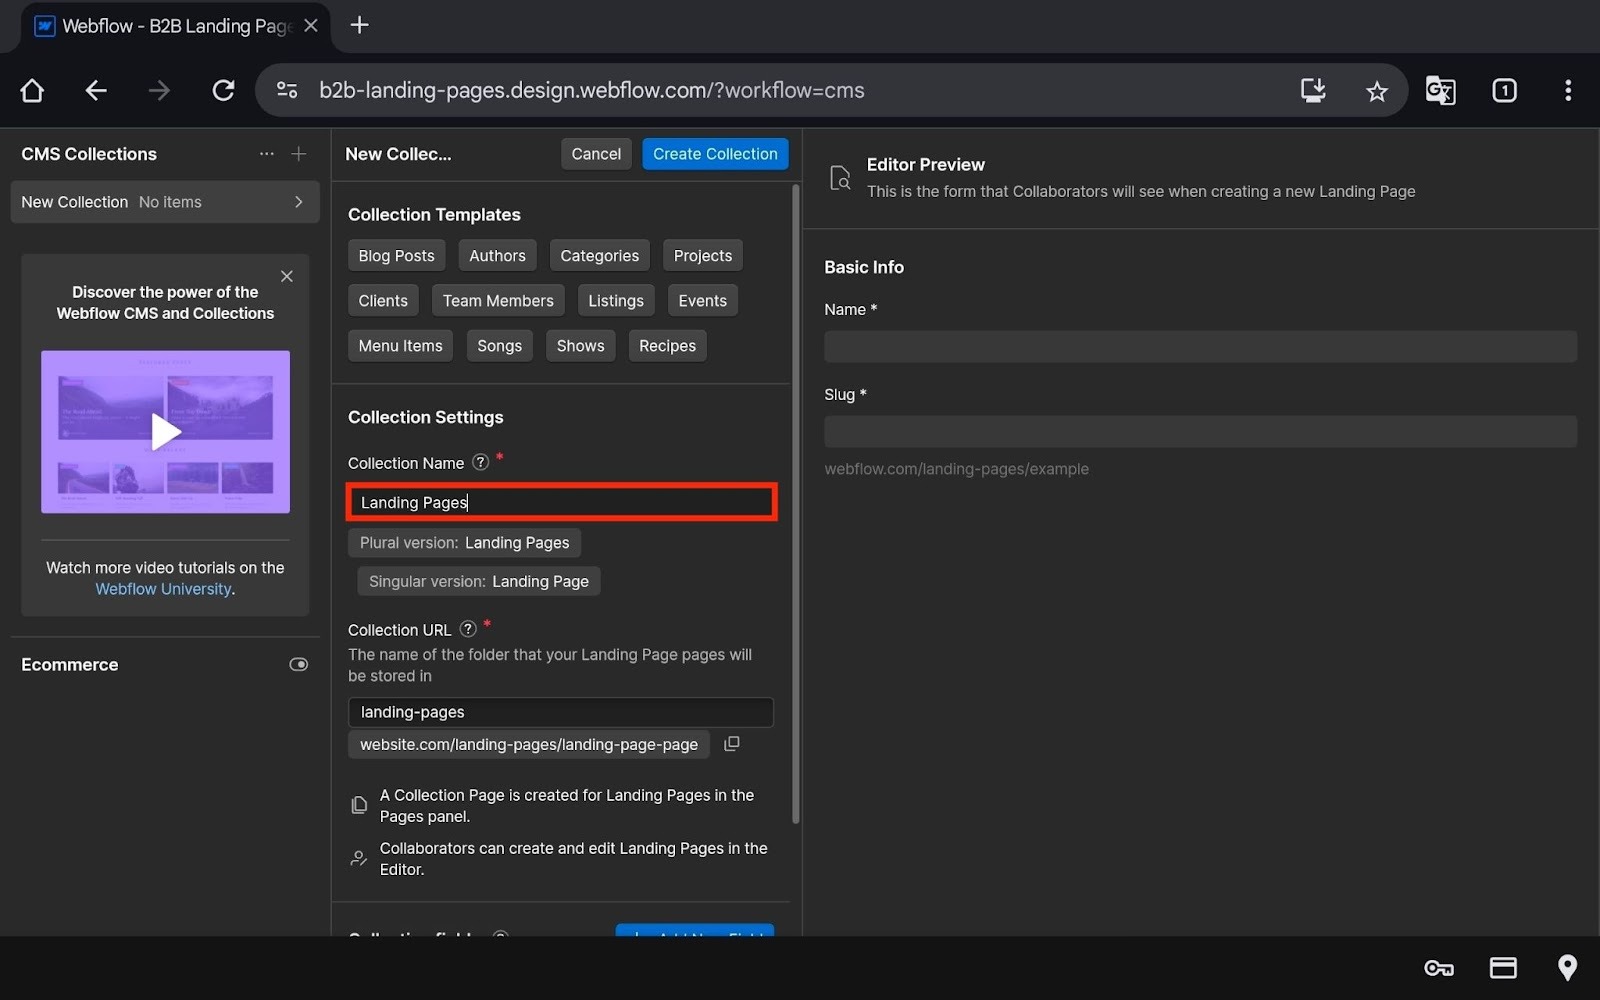Edit the landing-pages Collection URL field
This screenshot has width=1600, height=1000.
[561, 712]
